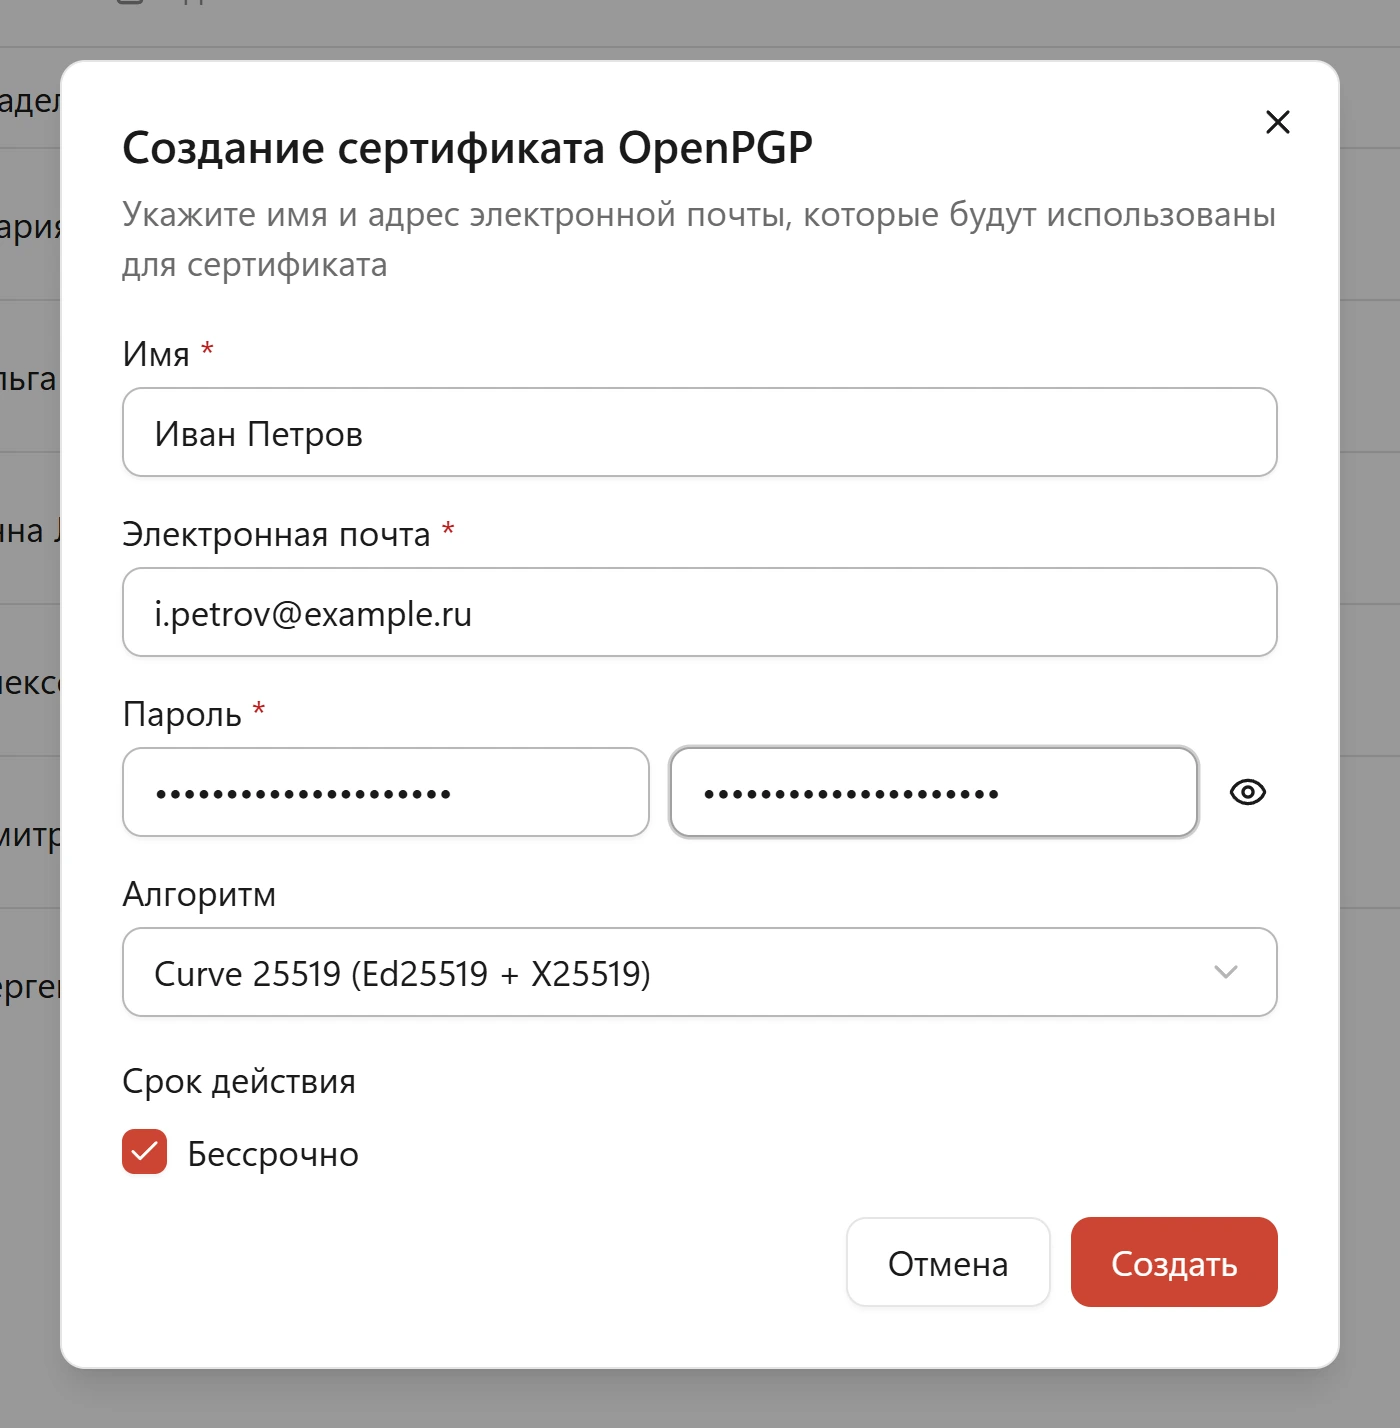Click the Создать button
This screenshot has width=1400, height=1428.
[x=1174, y=1262]
